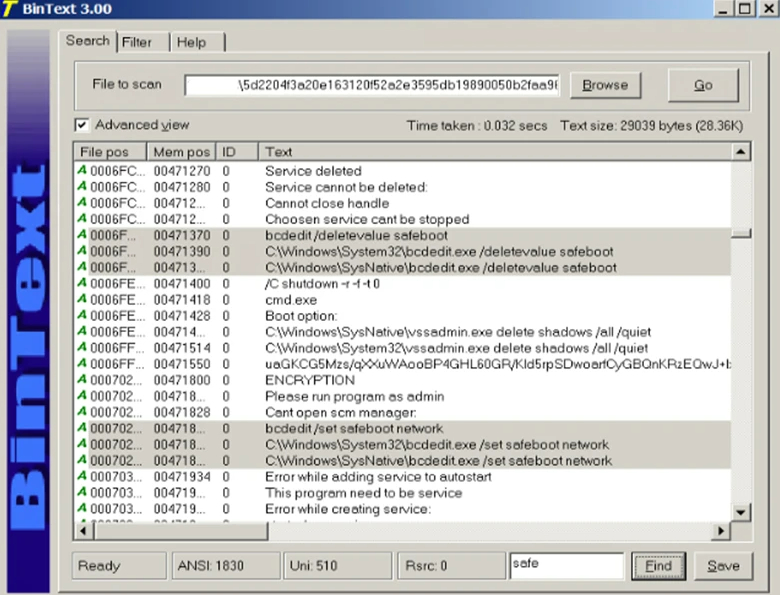This screenshot has height=595, width=780.
Task: Click the green A icon beside 'Service deleted'
Action: pos(82,171)
